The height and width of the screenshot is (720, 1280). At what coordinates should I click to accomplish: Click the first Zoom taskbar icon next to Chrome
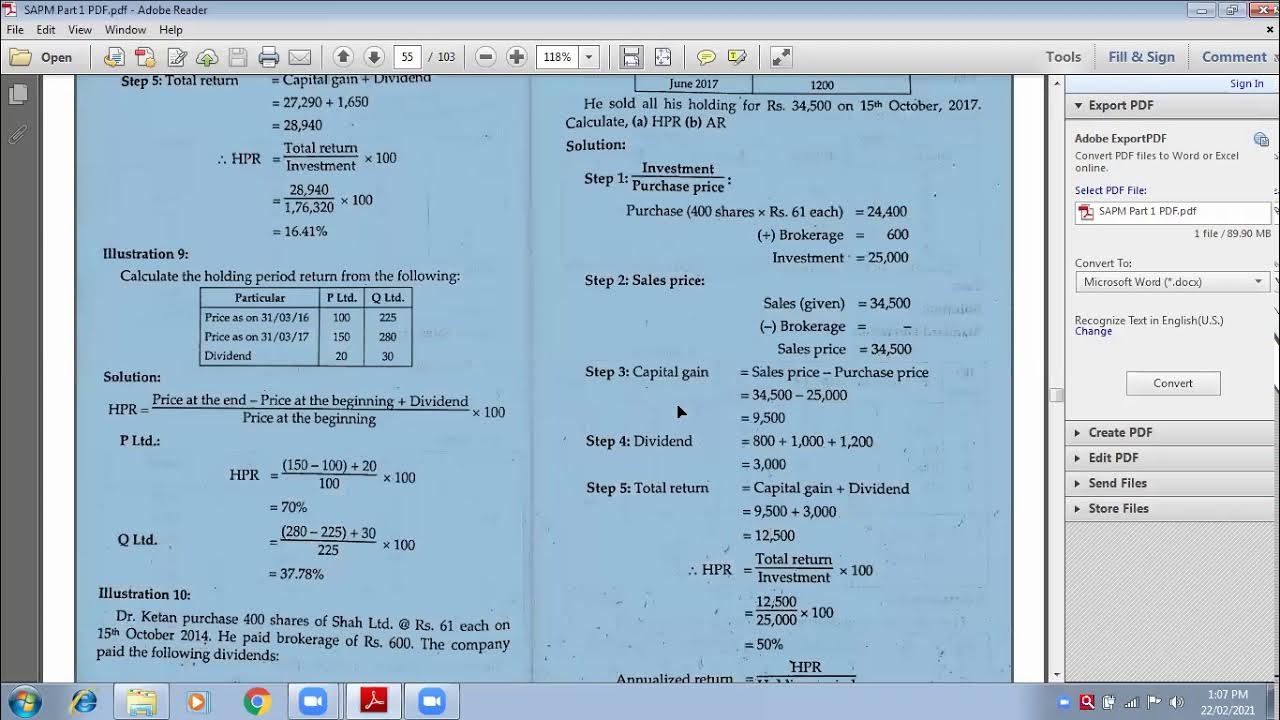pos(315,701)
